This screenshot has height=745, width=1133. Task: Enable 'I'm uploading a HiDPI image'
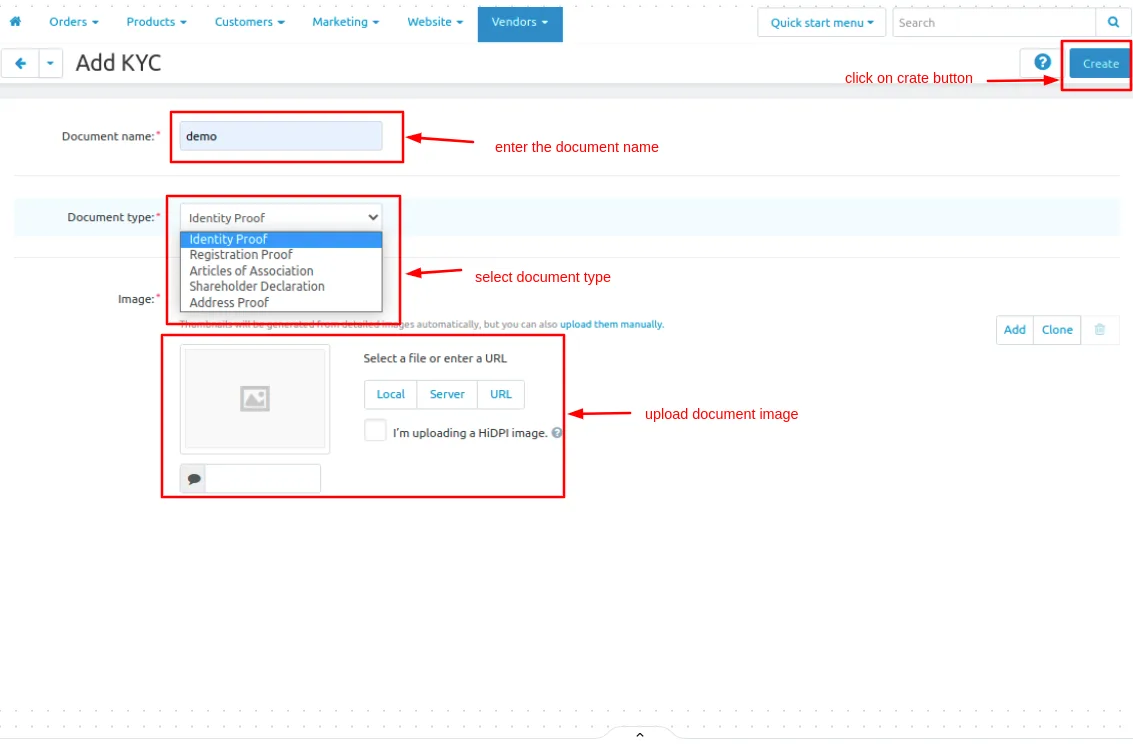375,430
